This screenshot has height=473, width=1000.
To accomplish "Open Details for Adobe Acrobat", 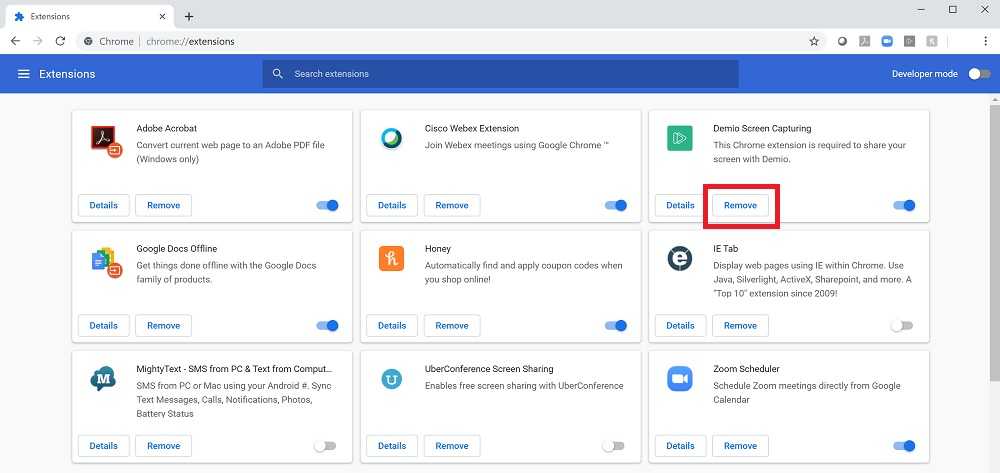I will click(103, 205).
